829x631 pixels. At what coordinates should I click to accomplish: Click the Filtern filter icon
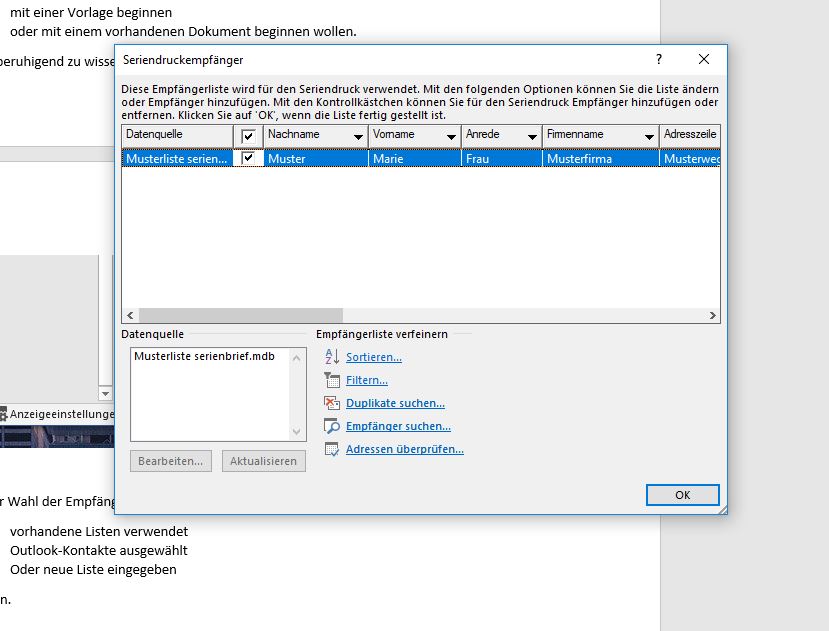pos(332,380)
